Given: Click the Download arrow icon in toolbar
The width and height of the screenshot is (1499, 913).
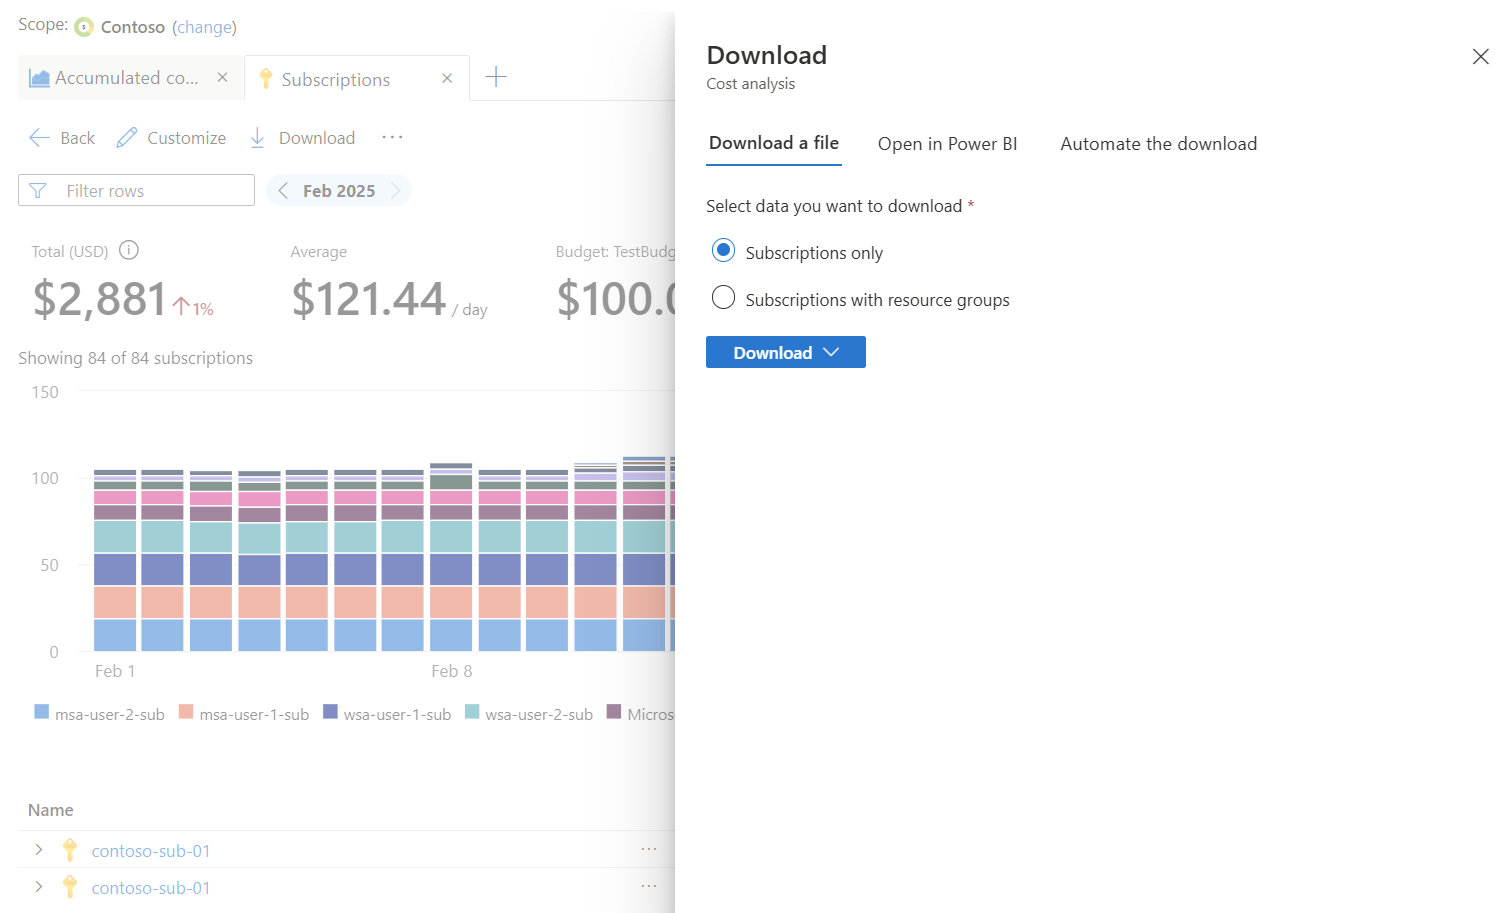Looking at the screenshot, I should tap(257, 138).
